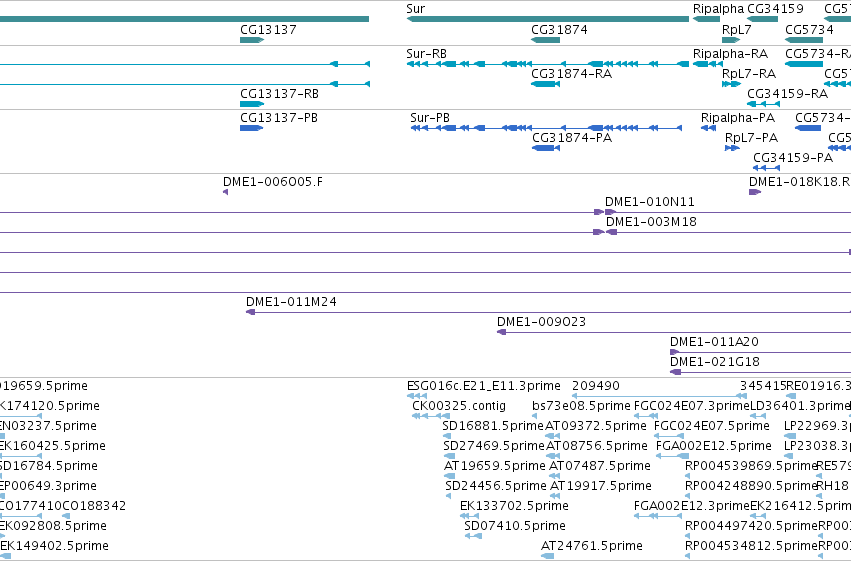Select the CG13137 gene glyph
851x561 pixels.
point(252,40)
